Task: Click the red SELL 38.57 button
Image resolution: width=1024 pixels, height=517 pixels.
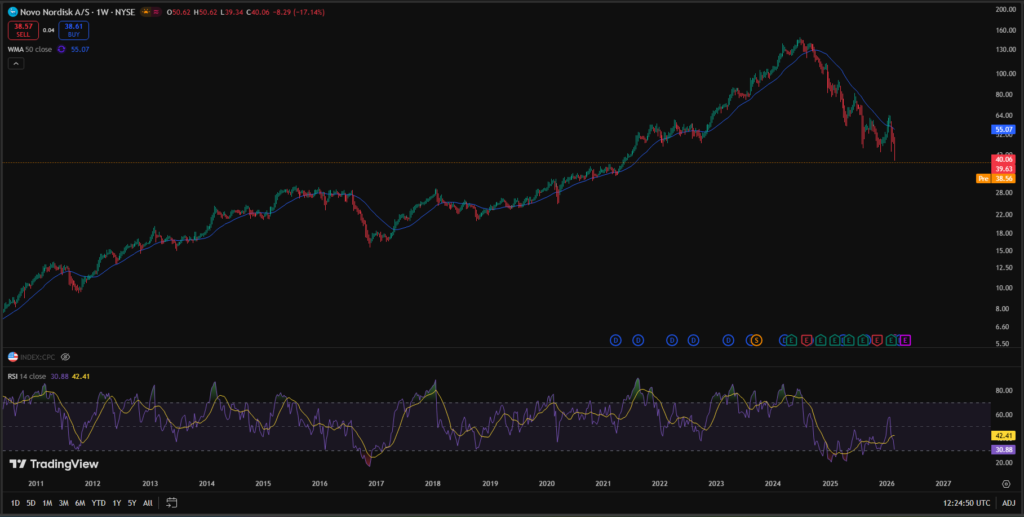Action: pos(23,30)
